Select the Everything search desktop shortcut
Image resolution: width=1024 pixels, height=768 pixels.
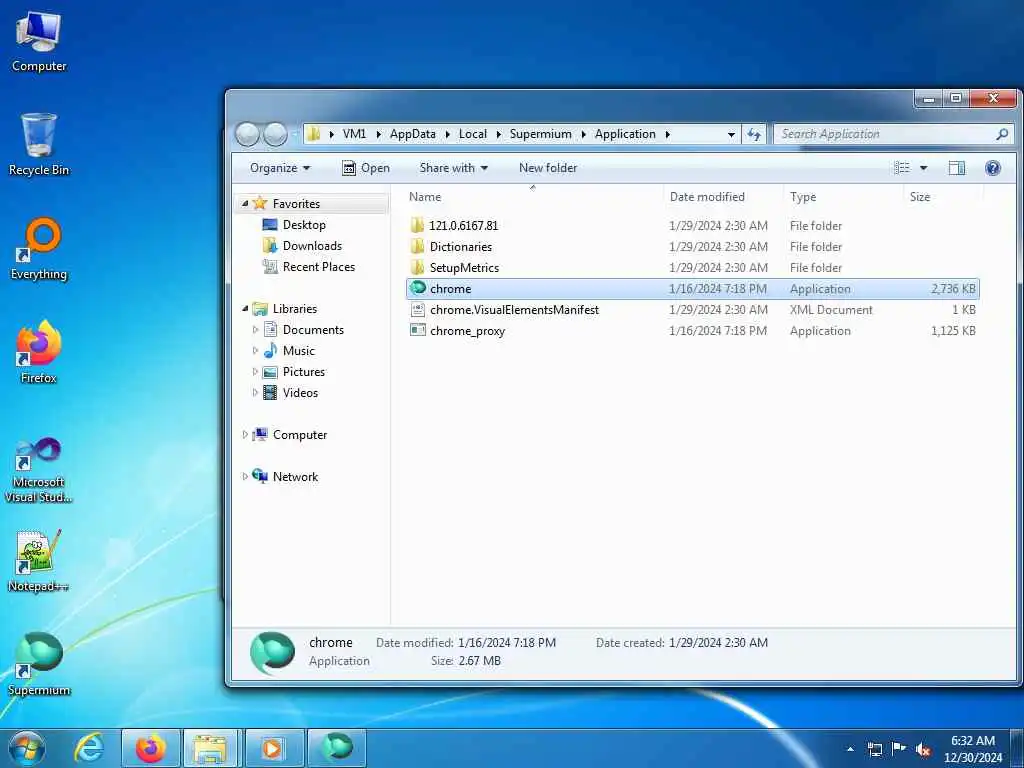tap(39, 249)
